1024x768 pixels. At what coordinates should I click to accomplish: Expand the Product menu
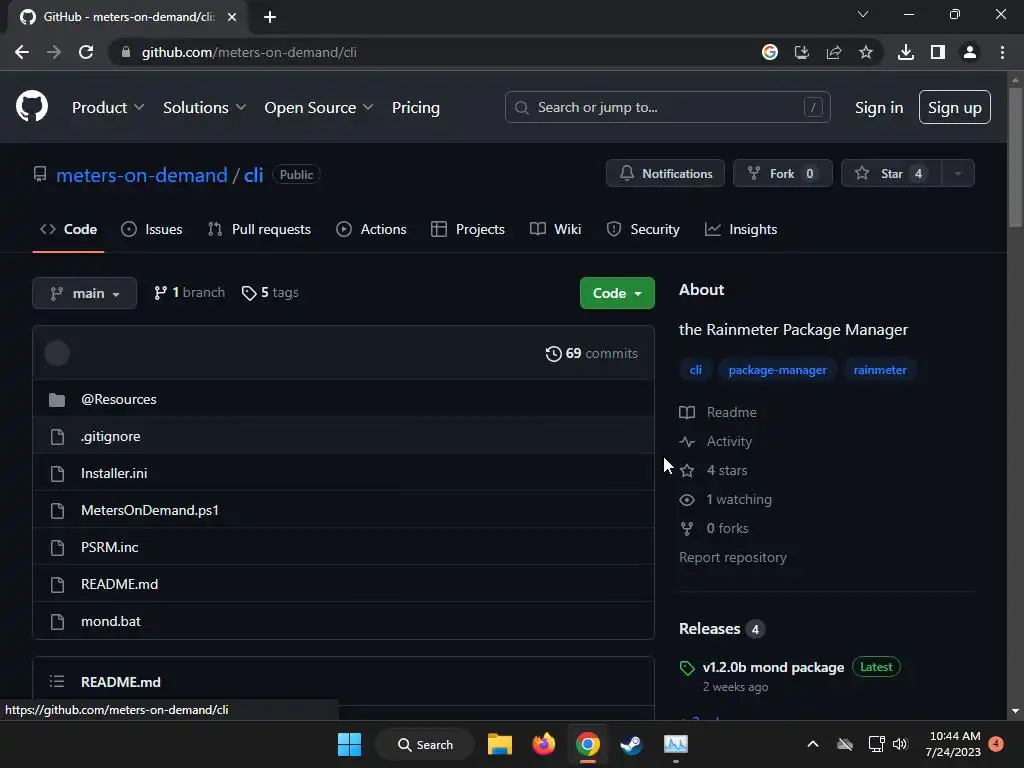(108, 107)
